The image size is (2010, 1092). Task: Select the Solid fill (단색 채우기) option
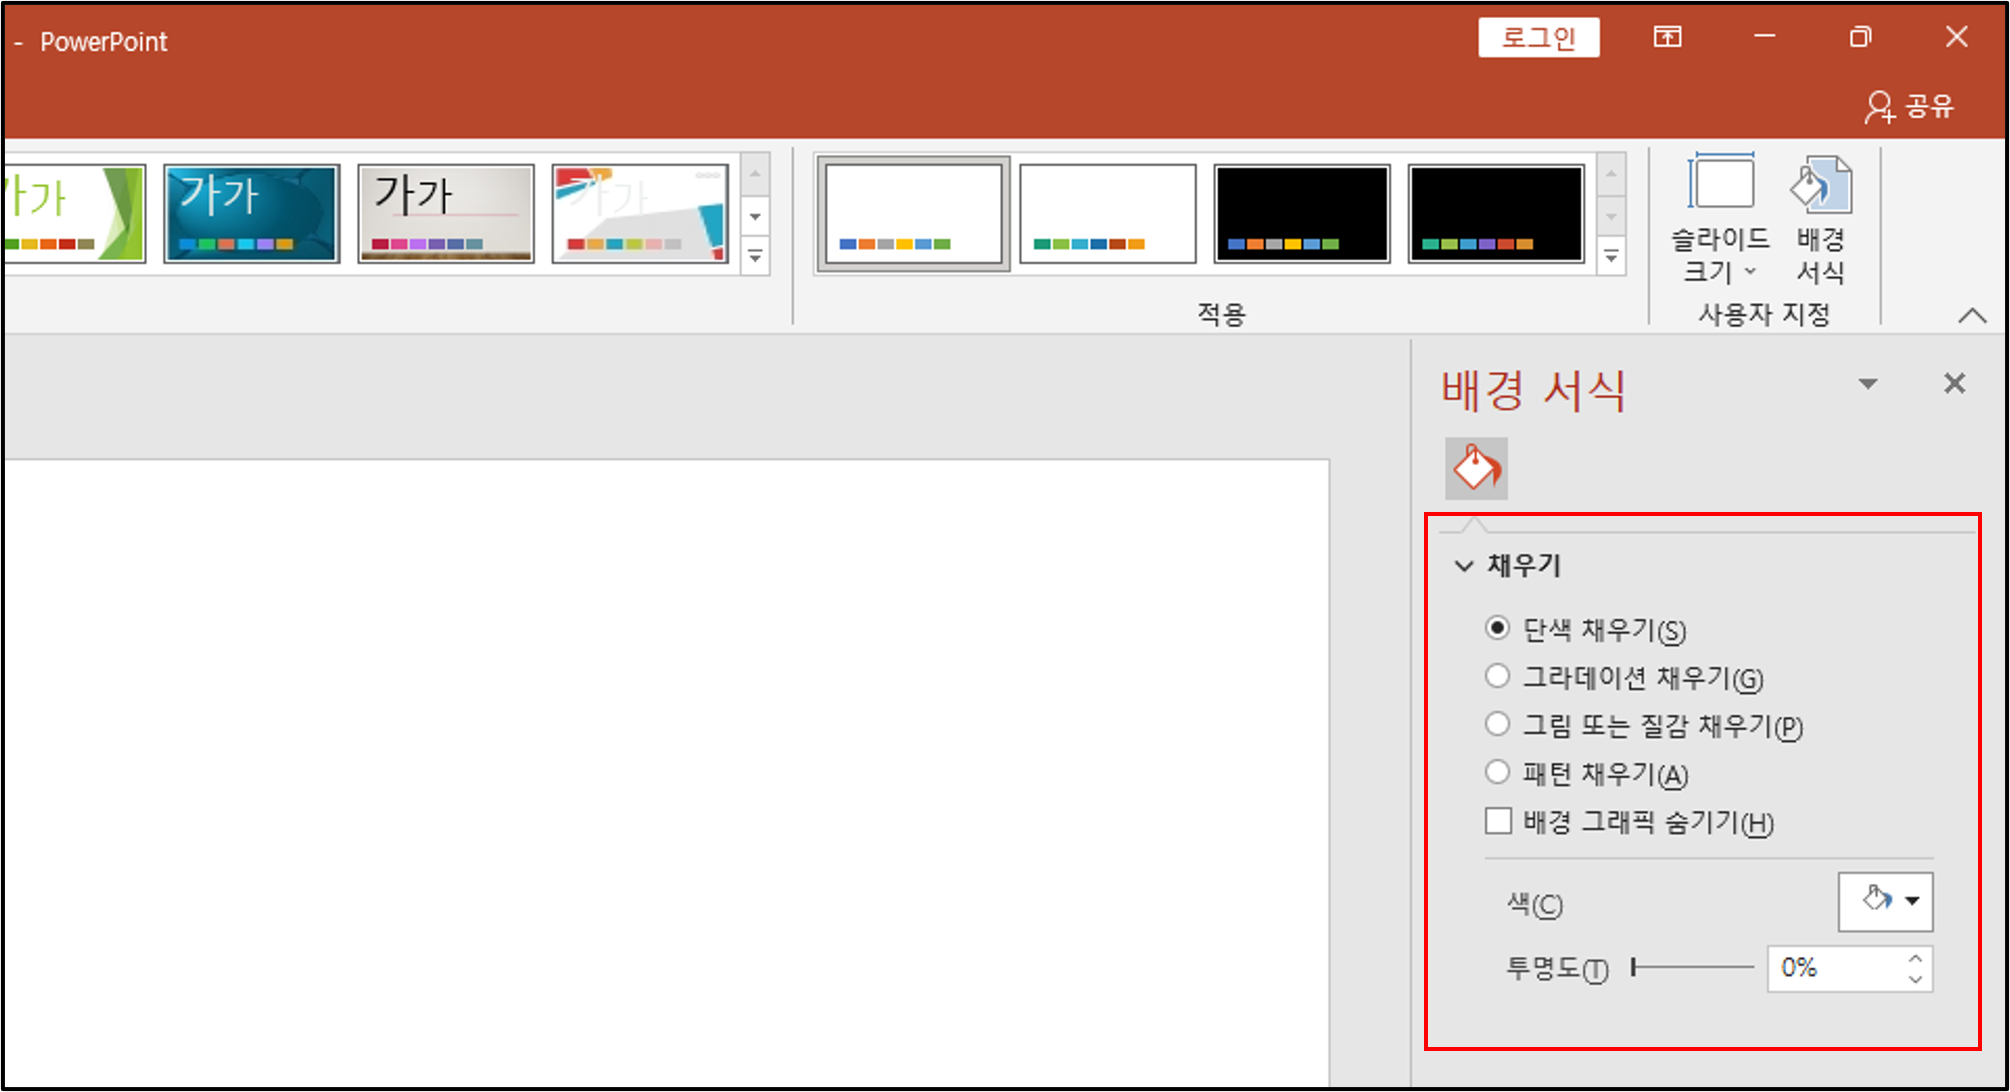[1497, 628]
